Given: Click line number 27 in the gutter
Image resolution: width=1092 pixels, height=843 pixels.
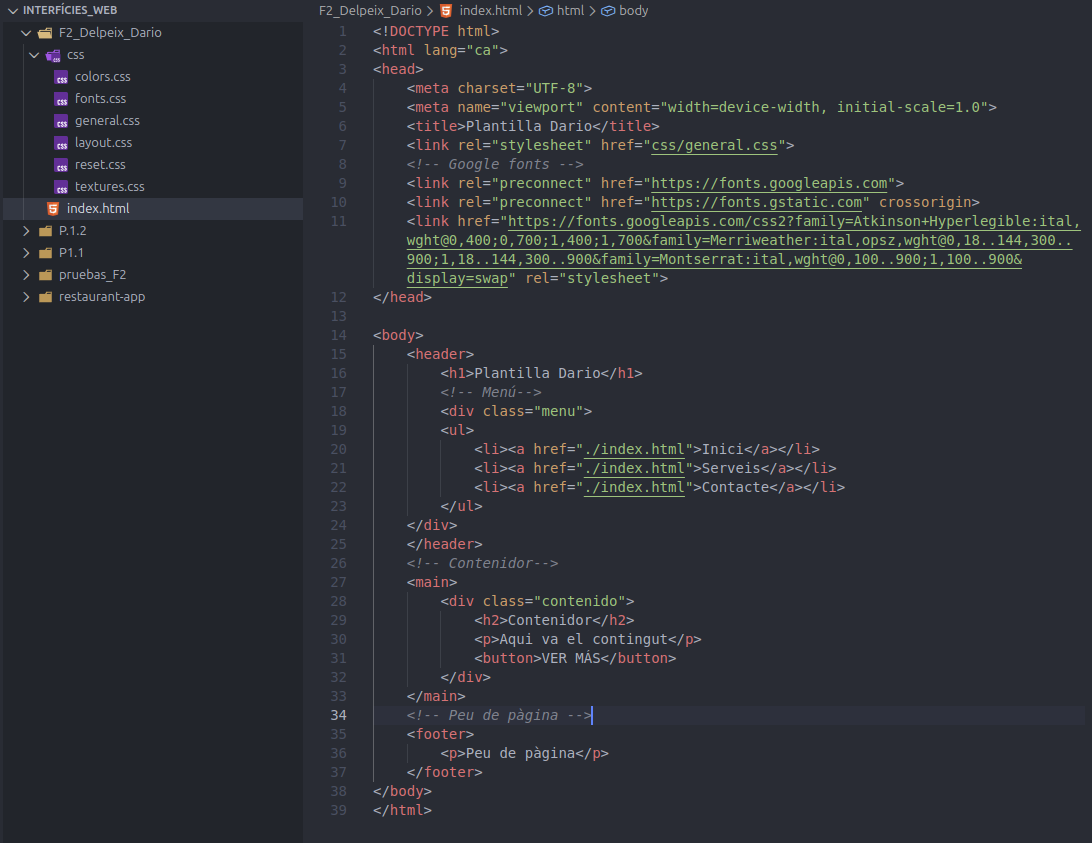Looking at the screenshot, I should click(338, 582).
